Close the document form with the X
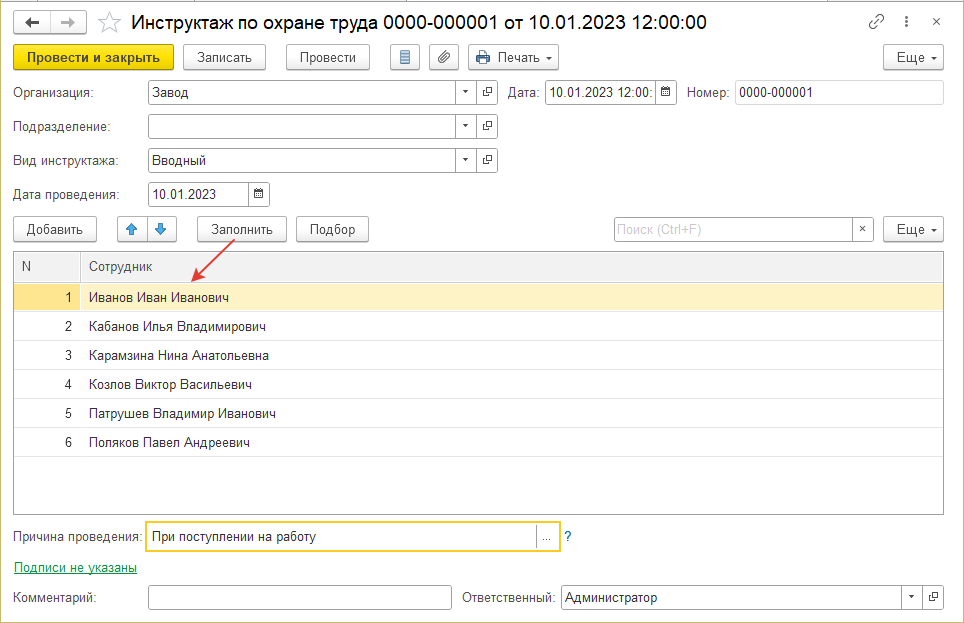Screen dimensions: 964x623 tap(936, 22)
